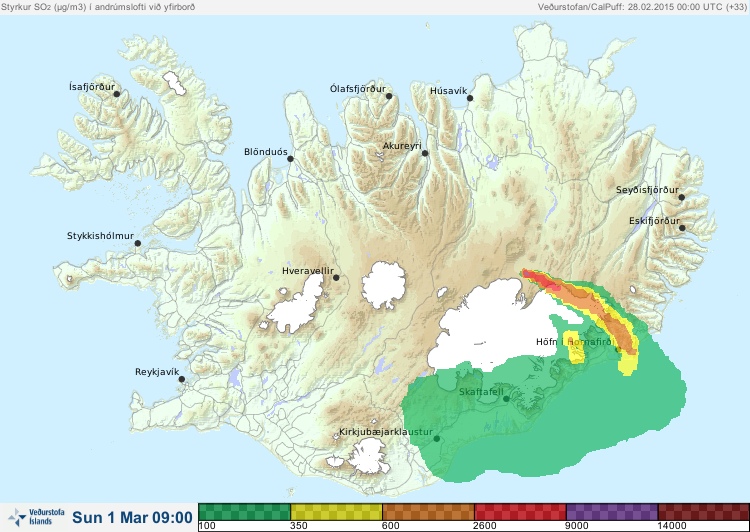Click the 'Akureyri' map label

pyautogui.click(x=402, y=146)
